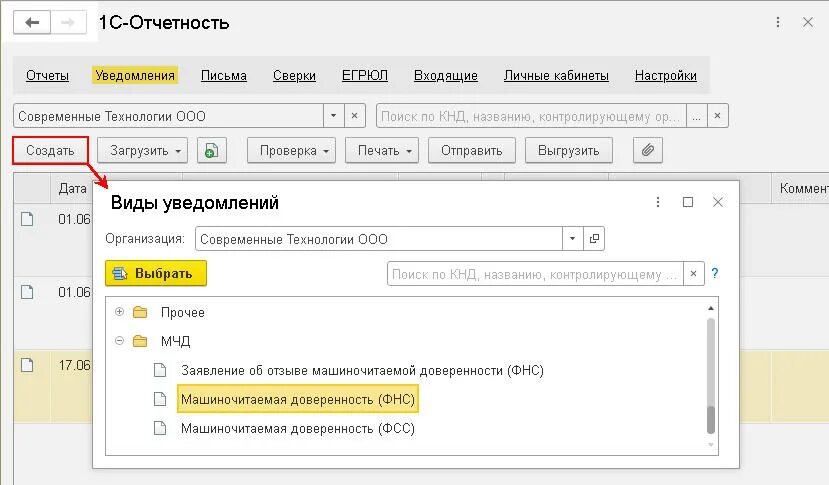Switch to the Уведомления tab
Viewport: 829px width, 485px height.
135,76
